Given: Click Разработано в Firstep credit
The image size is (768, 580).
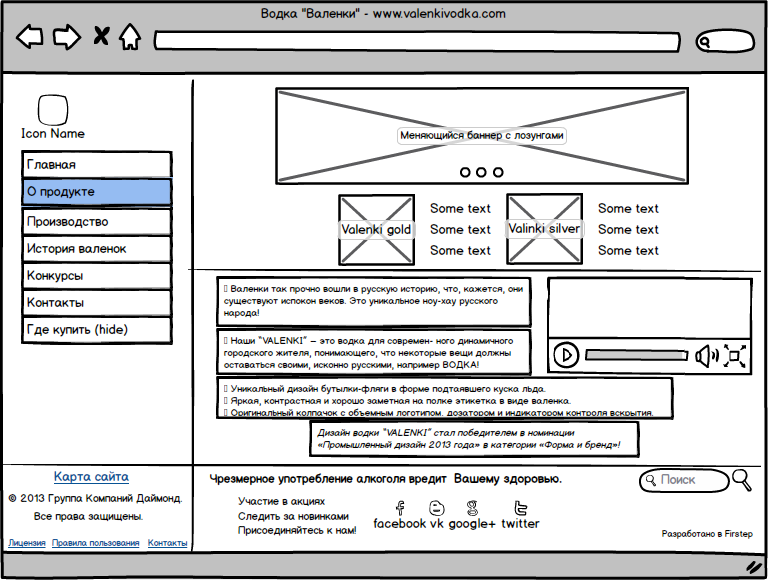Looking at the screenshot, I should (x=707, y=534).
